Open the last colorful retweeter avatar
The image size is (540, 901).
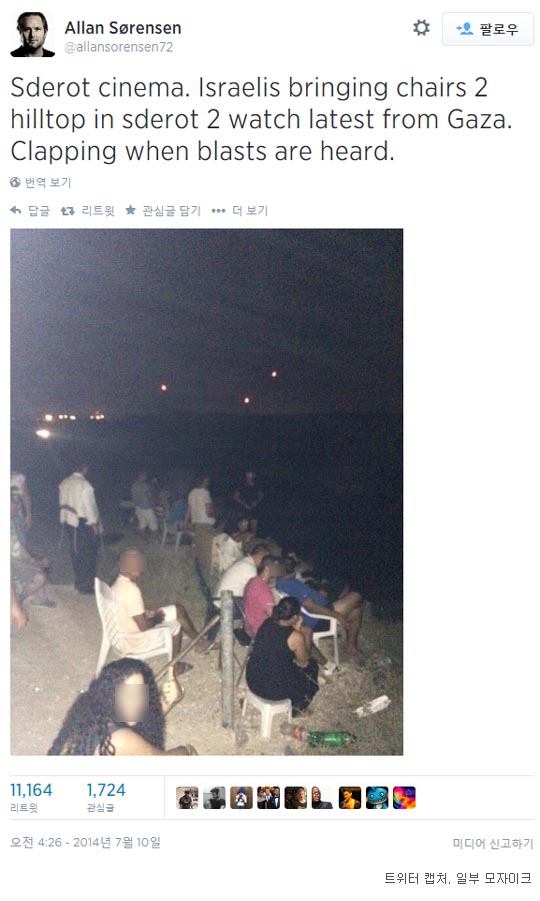point(404,798)
